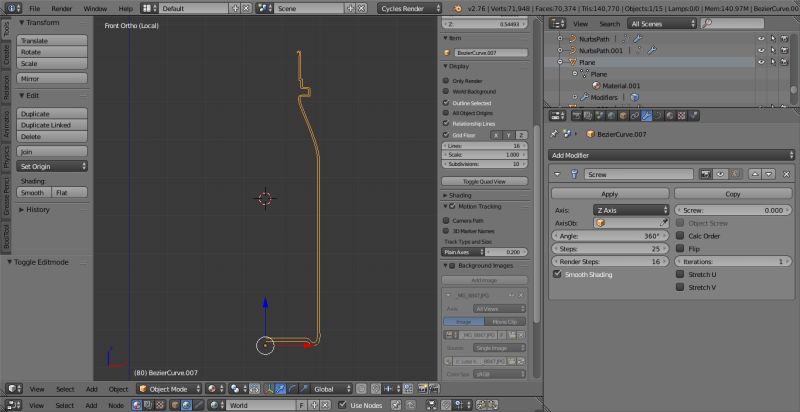
Task: Open the Render menu
Action: (61, 9)
